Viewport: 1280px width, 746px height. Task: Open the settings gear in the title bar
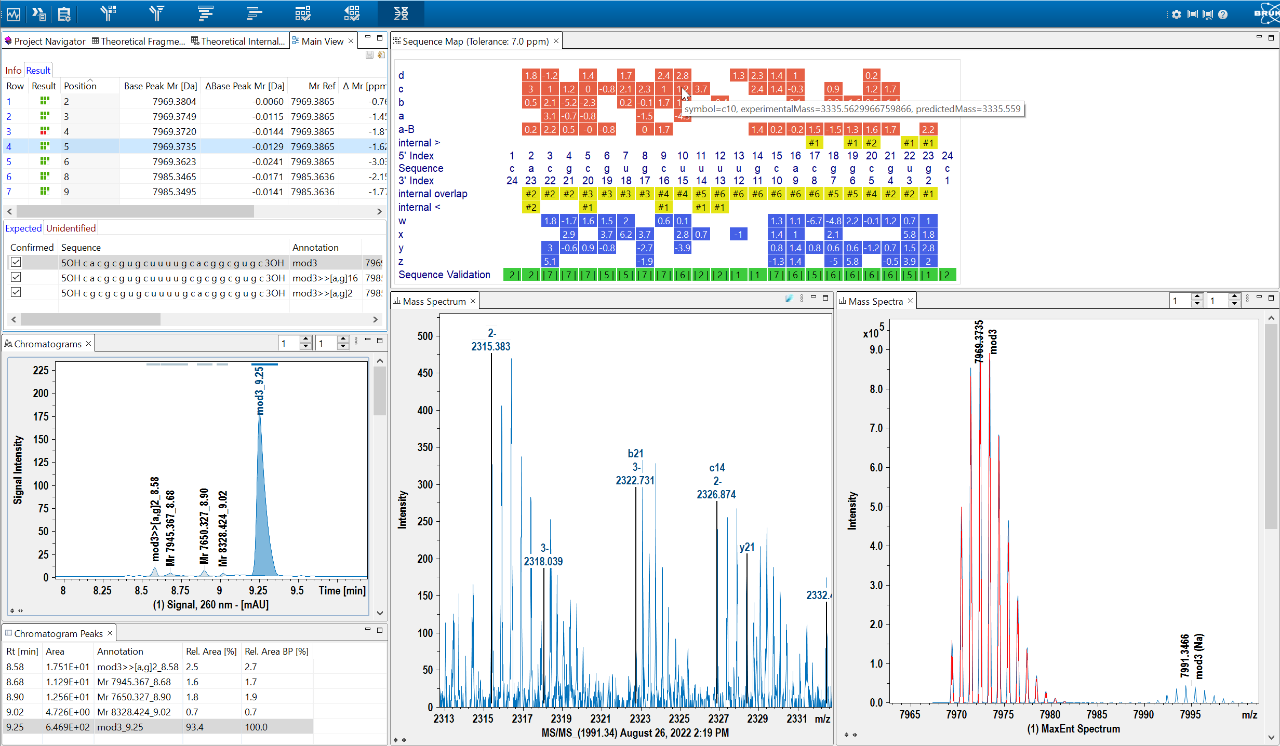click(1177, 14)
